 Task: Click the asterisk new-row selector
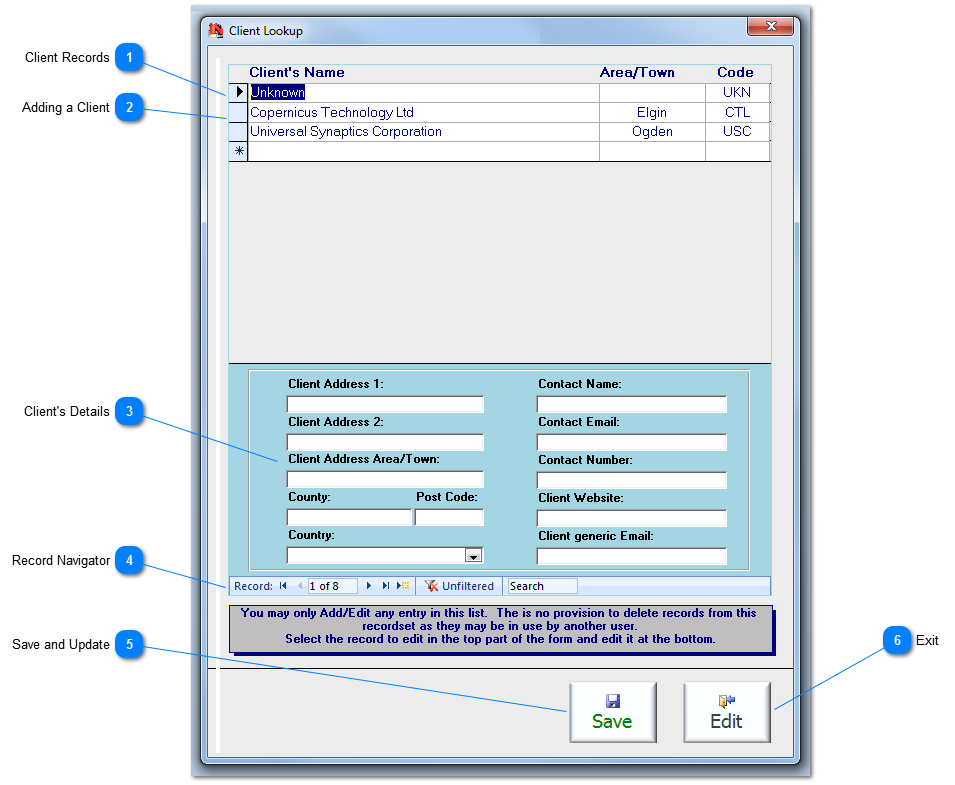238,150
